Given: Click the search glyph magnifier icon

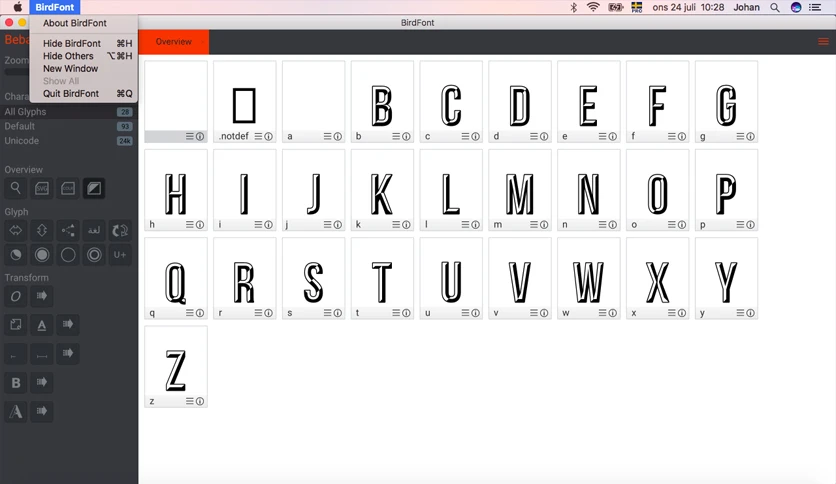Looking at the screenshot, I should coord(15,188).
